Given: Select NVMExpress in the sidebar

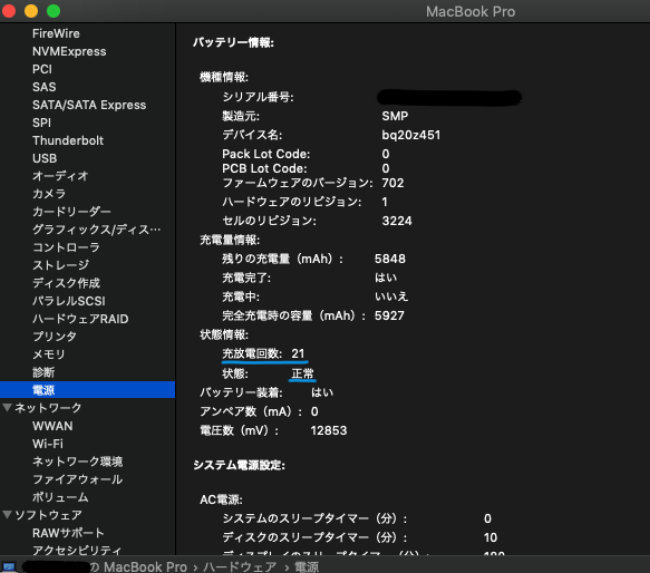Looking at the screenshot, I should tap(69, 51).
